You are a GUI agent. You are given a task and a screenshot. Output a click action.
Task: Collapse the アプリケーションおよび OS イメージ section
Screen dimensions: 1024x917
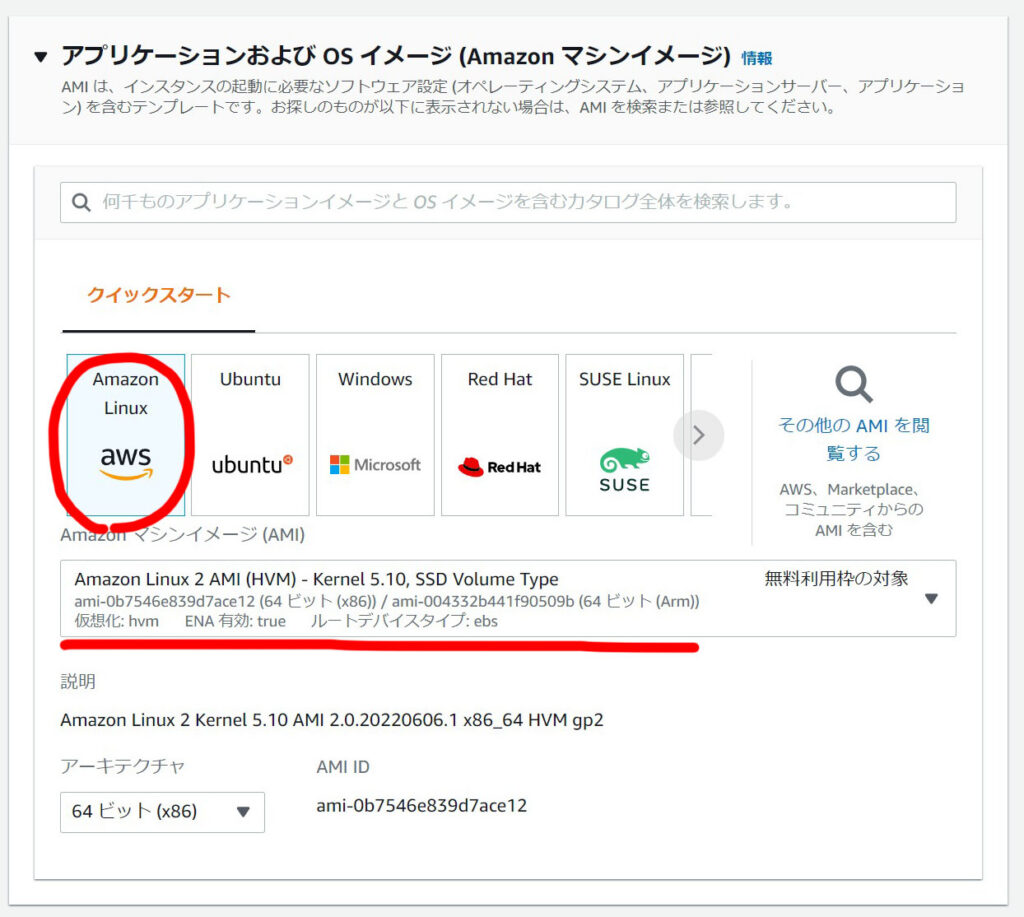coord(40,57)
